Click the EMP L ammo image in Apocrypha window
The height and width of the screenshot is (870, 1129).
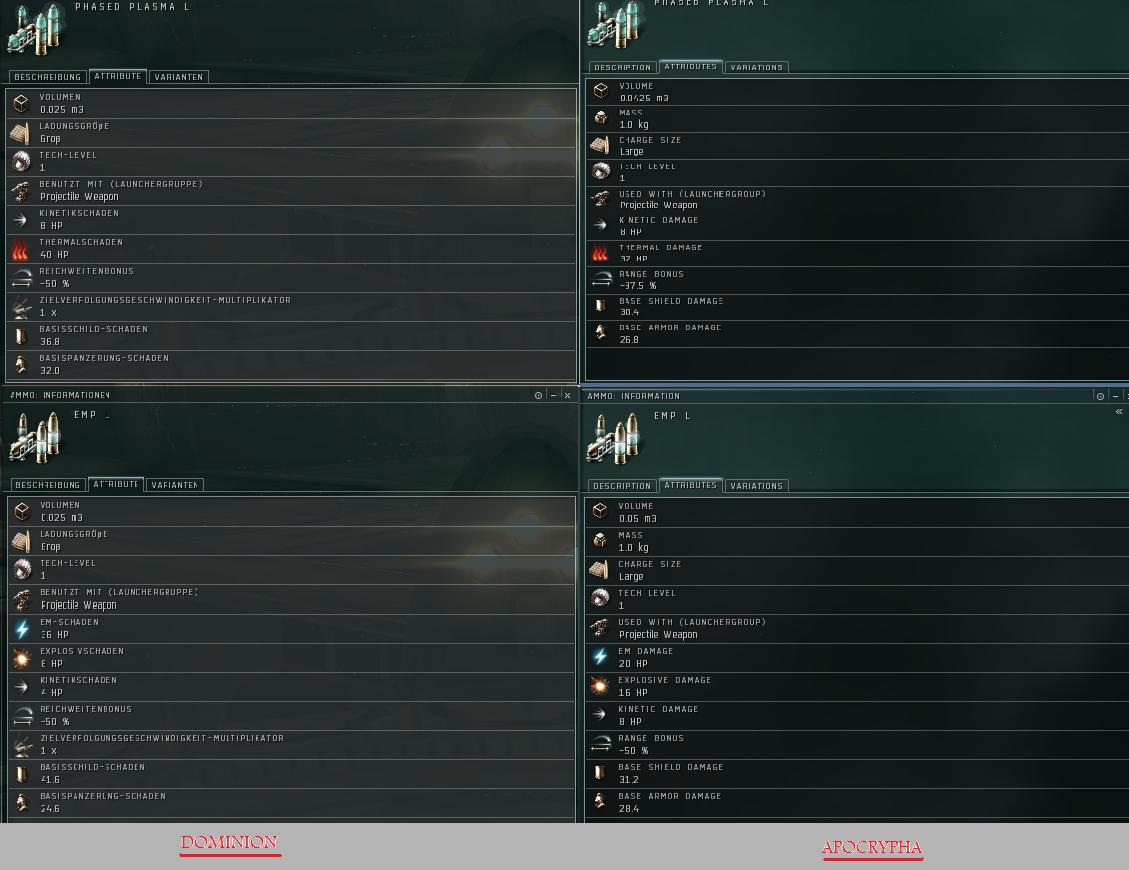614,439
